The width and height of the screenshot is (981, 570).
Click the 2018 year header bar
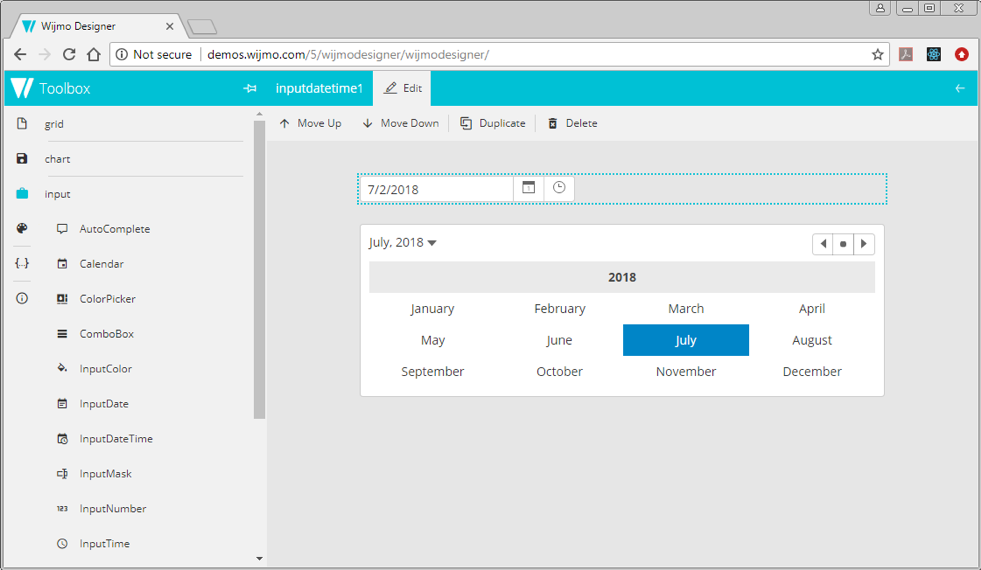click(622, 277)
